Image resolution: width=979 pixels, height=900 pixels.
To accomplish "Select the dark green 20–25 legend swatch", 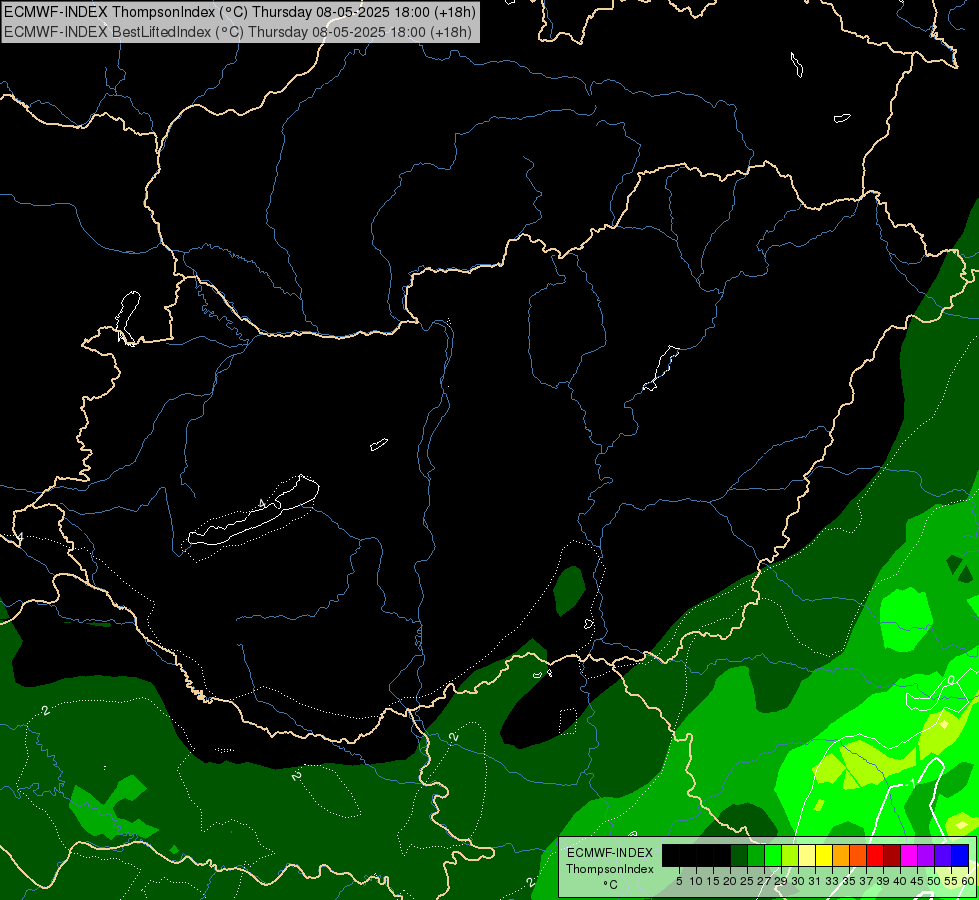I will [x=739, y=855].
